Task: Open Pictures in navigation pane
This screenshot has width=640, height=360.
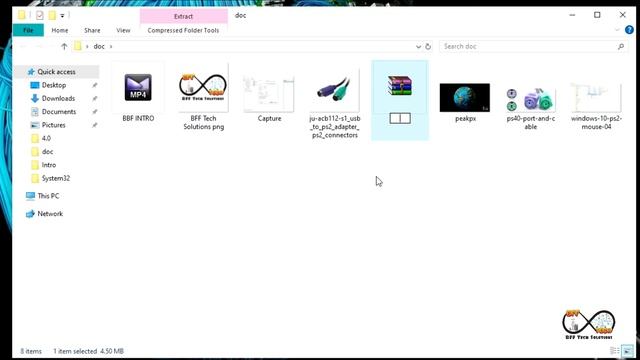Action: click(53, 125)
